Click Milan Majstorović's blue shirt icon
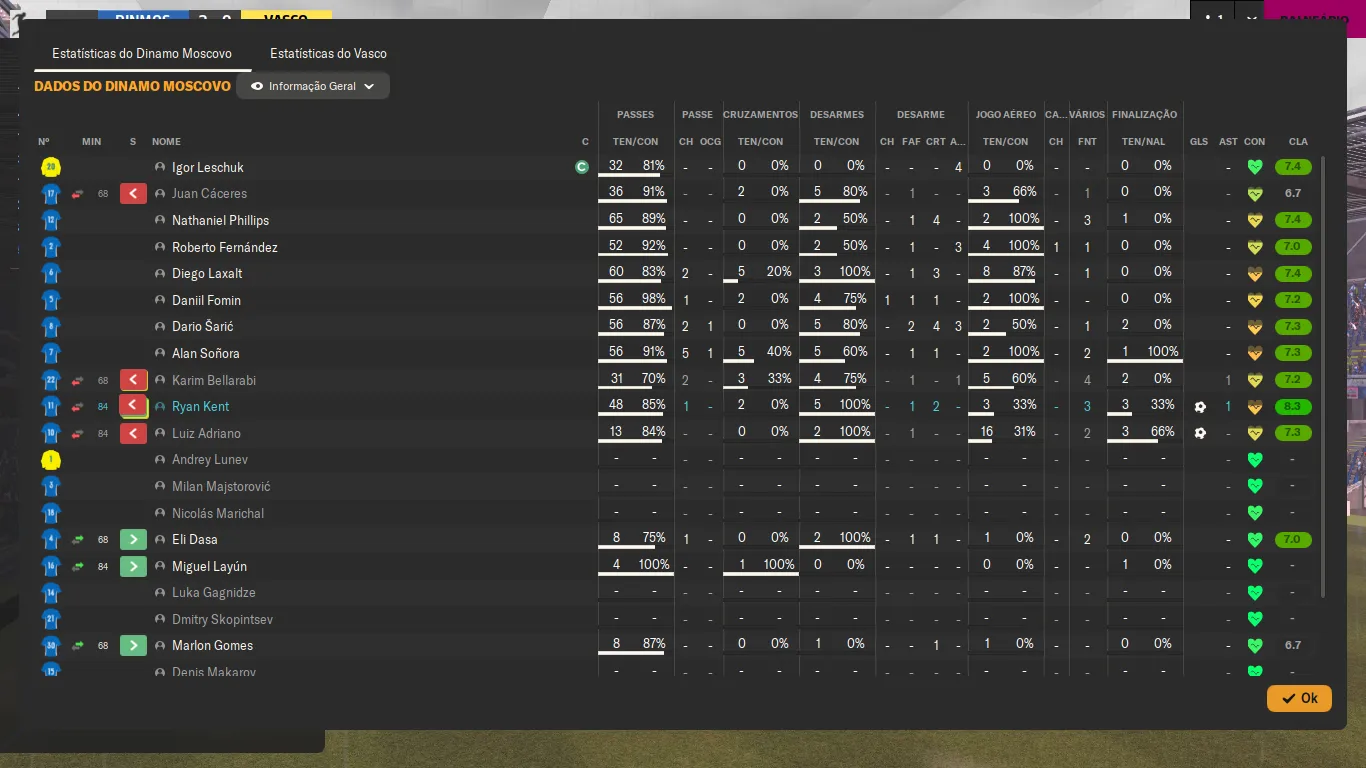This screenshot has width=1366, height=768. [x=51, y=486]
